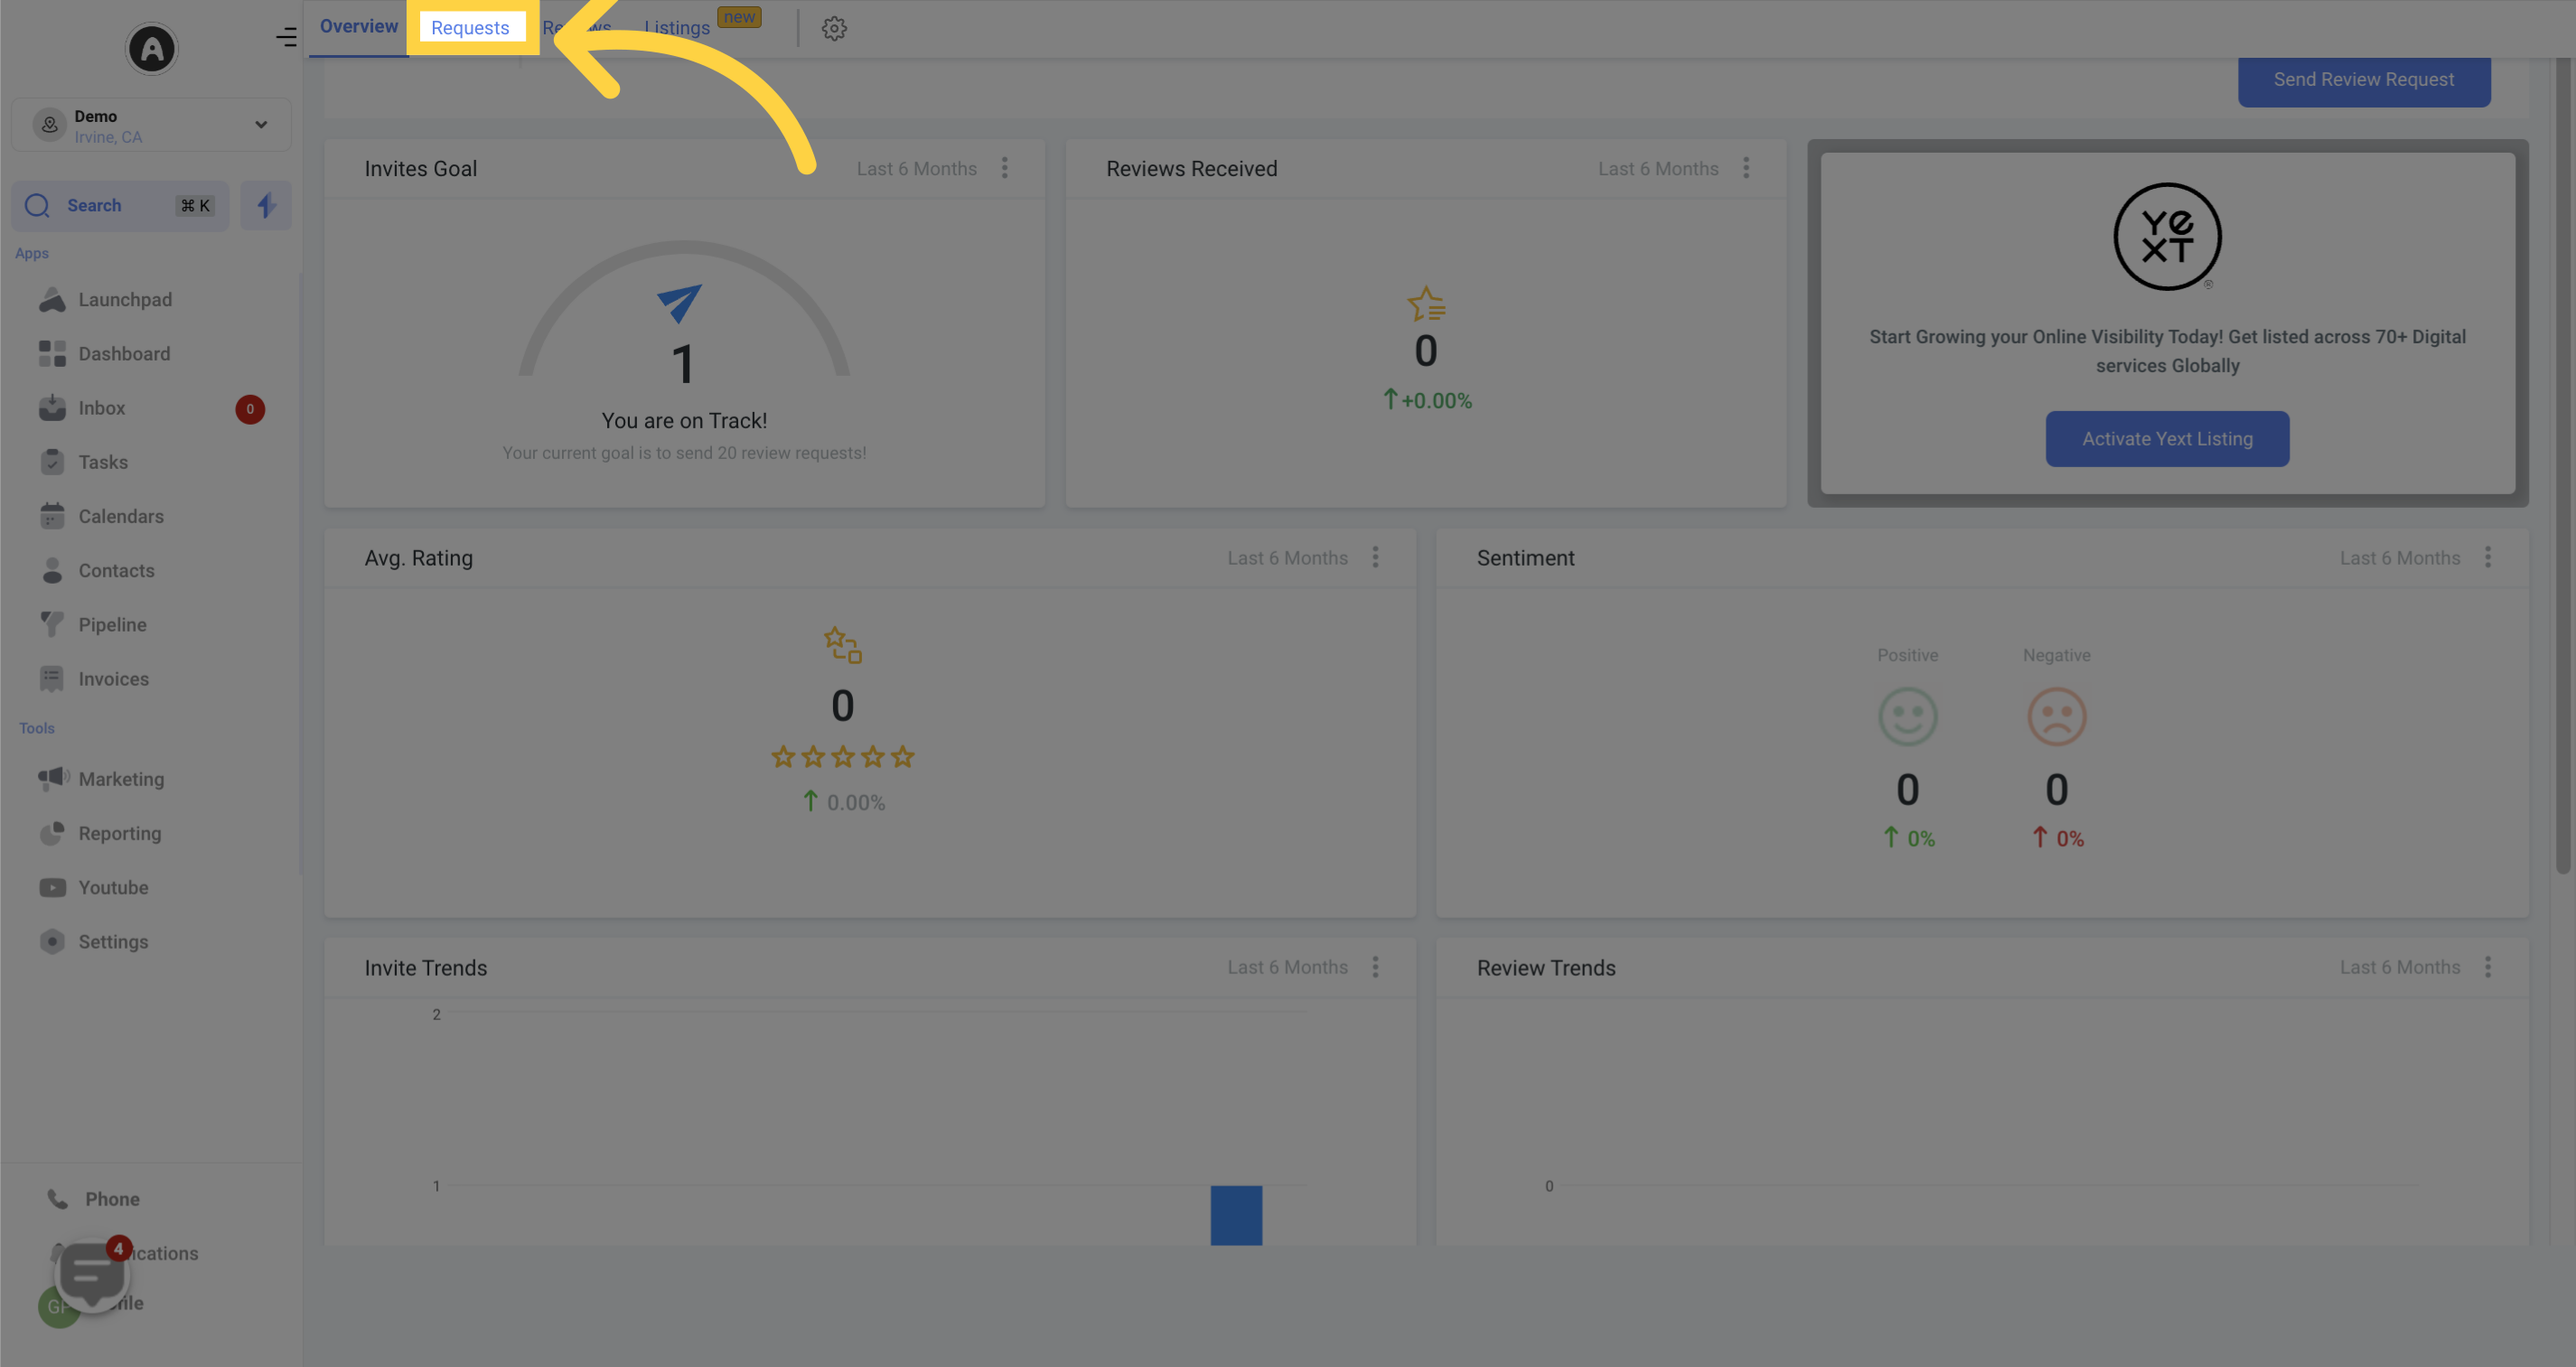Open Review Trends options menu

point(2488,967)
